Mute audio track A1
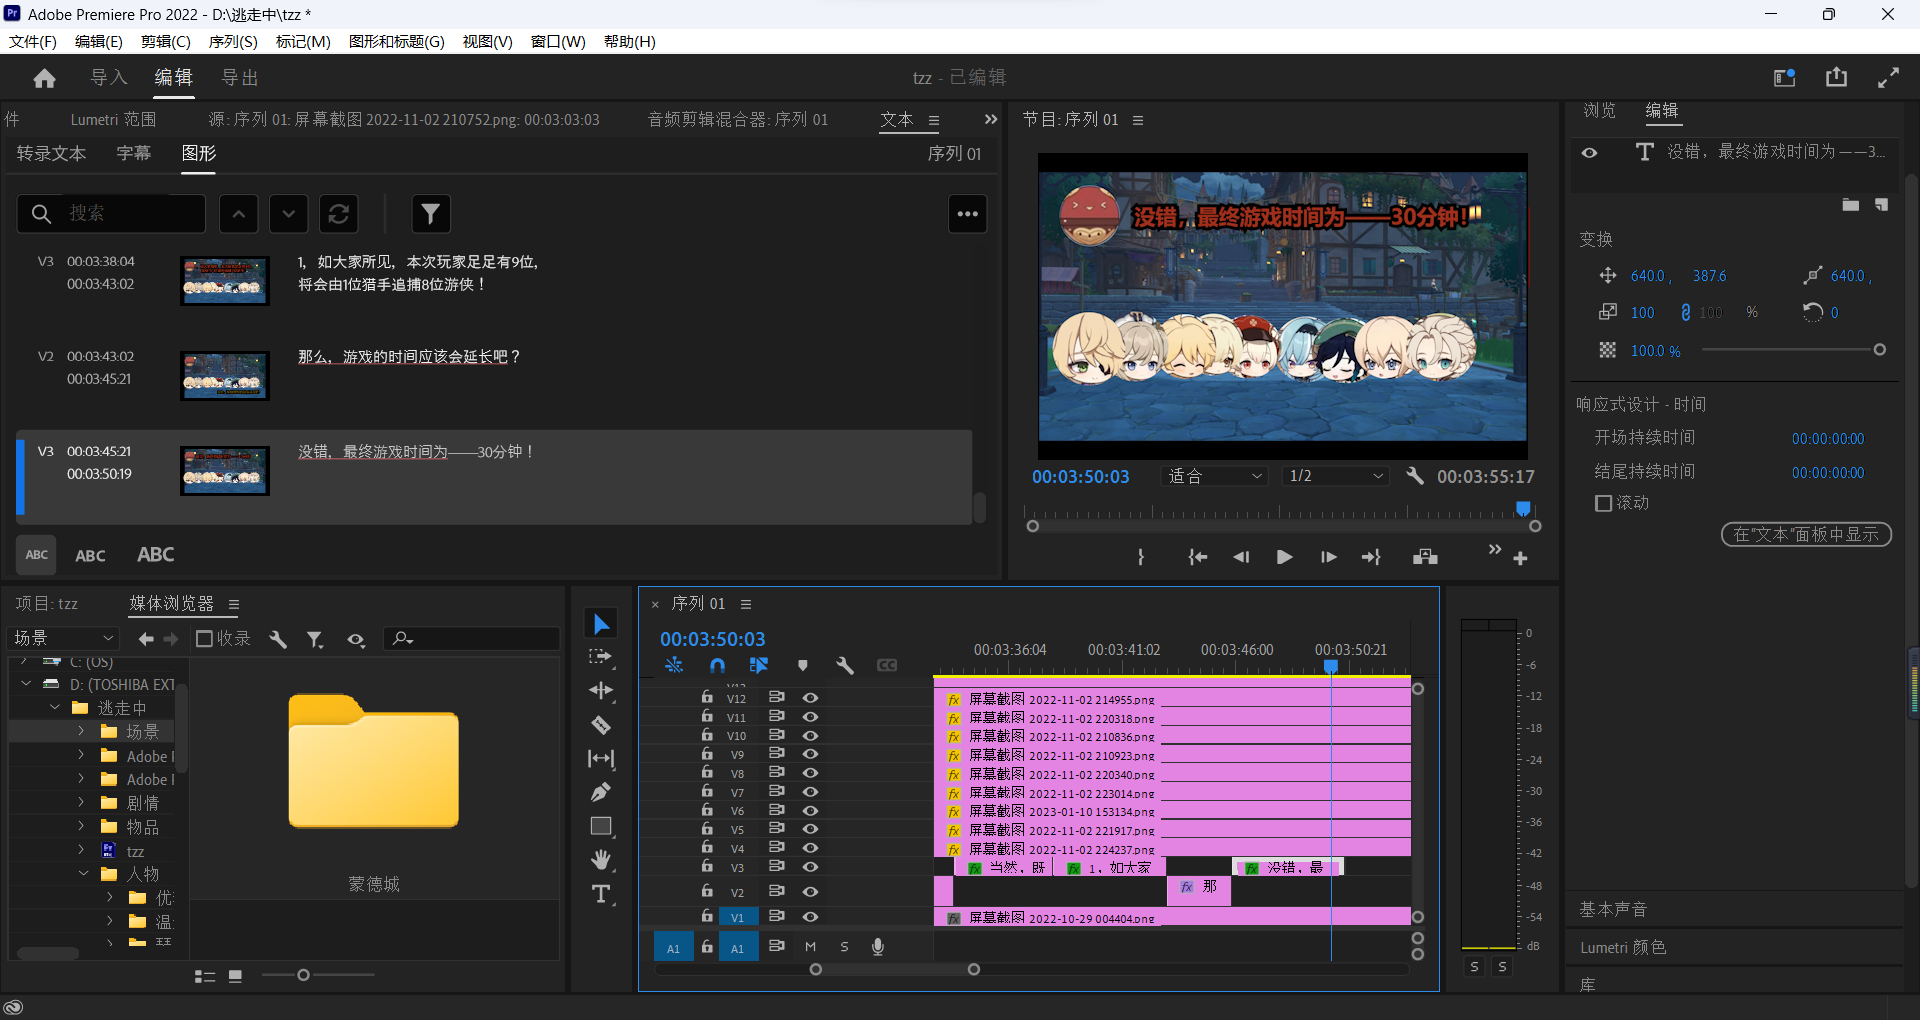The height and width of the screenshot is (1020, 1920). 810,946
